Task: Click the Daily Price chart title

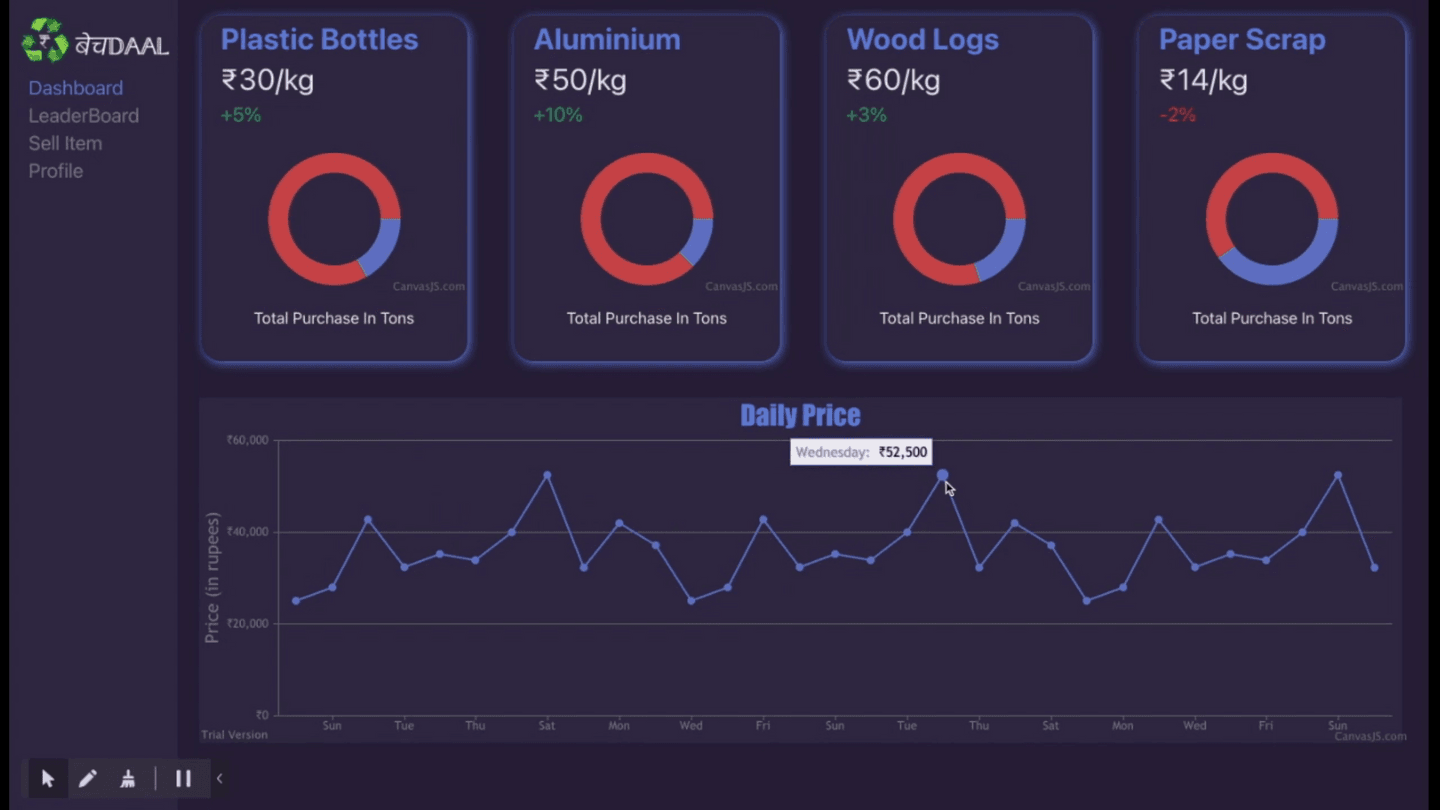Action: [x=800, y=415]
